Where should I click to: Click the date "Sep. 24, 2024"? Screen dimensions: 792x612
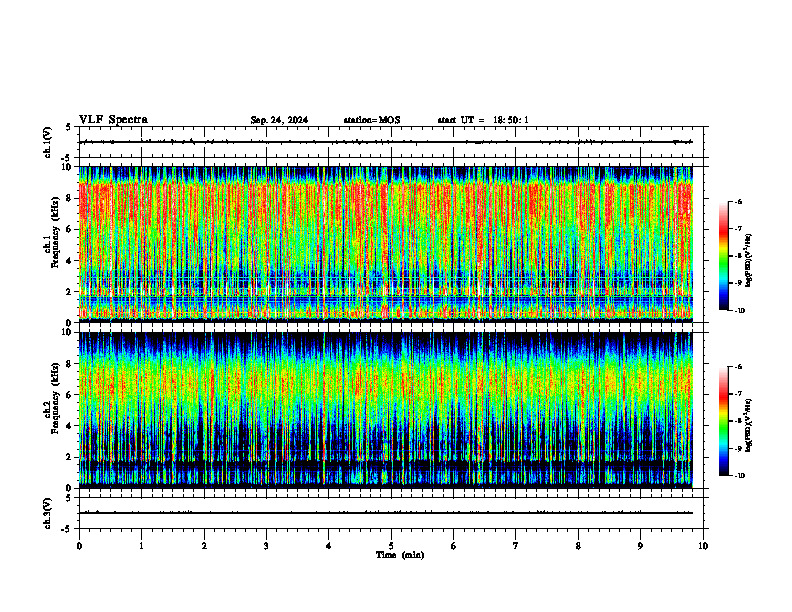(279, 120)
